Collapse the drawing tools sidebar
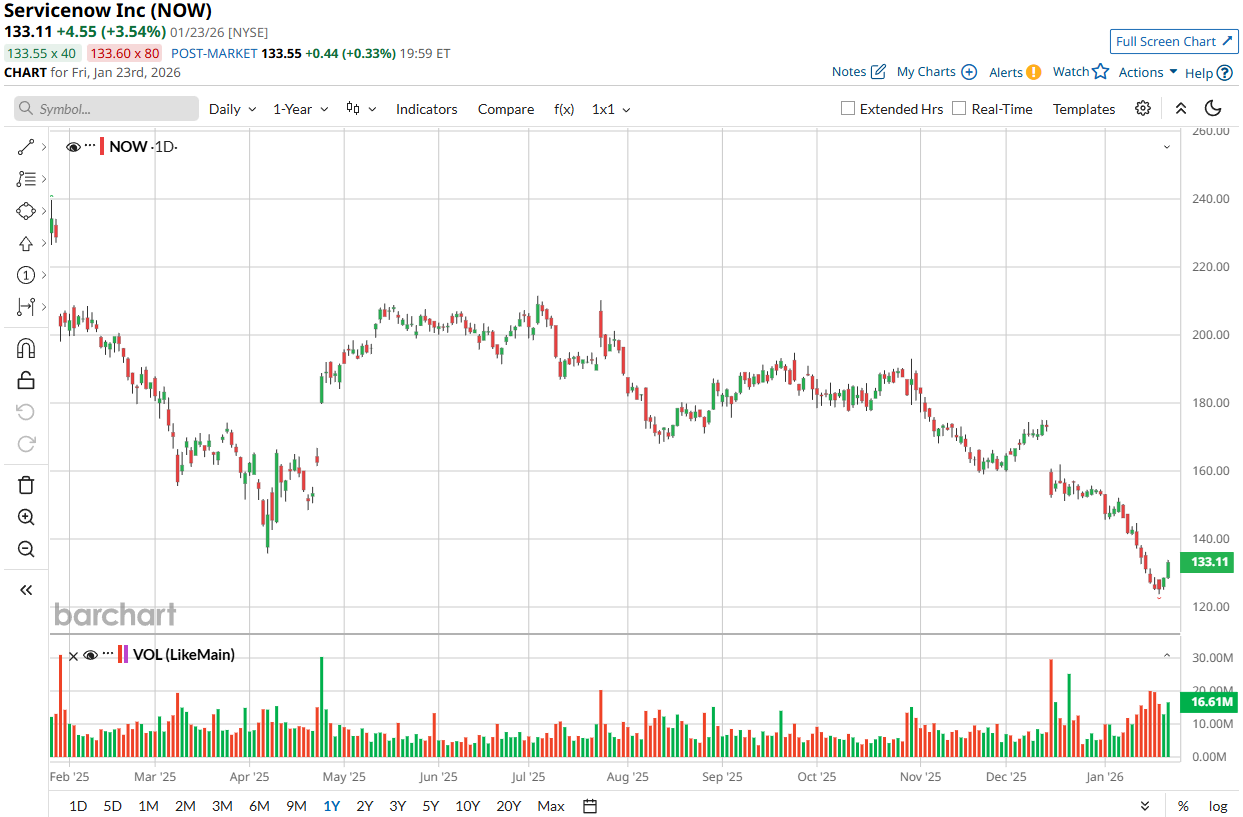The height and width of the screenshot is (817, 1243). [x=26, y=590]
